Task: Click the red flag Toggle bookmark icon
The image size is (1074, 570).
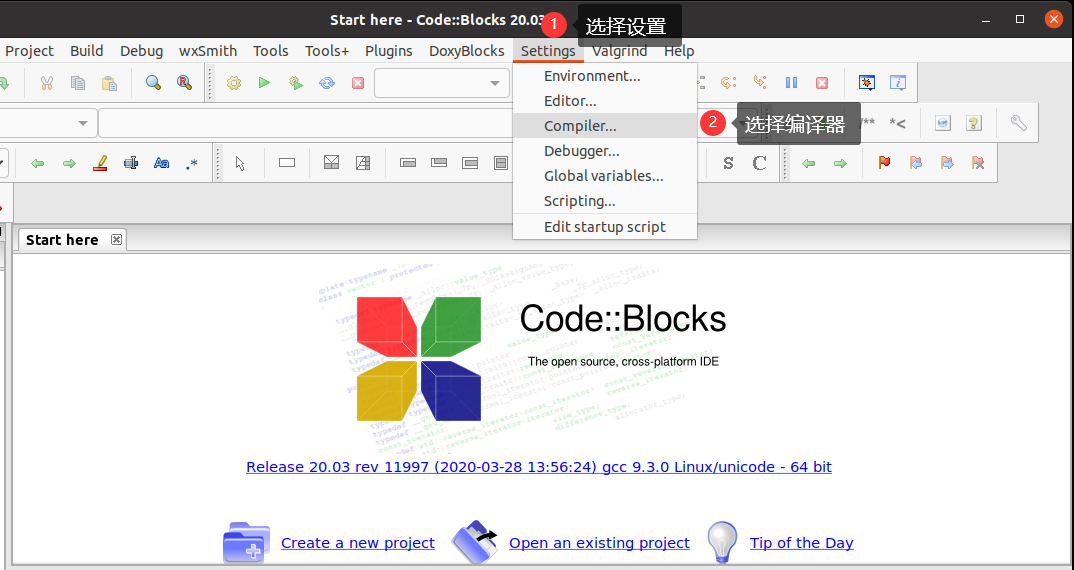Action: 884,162
